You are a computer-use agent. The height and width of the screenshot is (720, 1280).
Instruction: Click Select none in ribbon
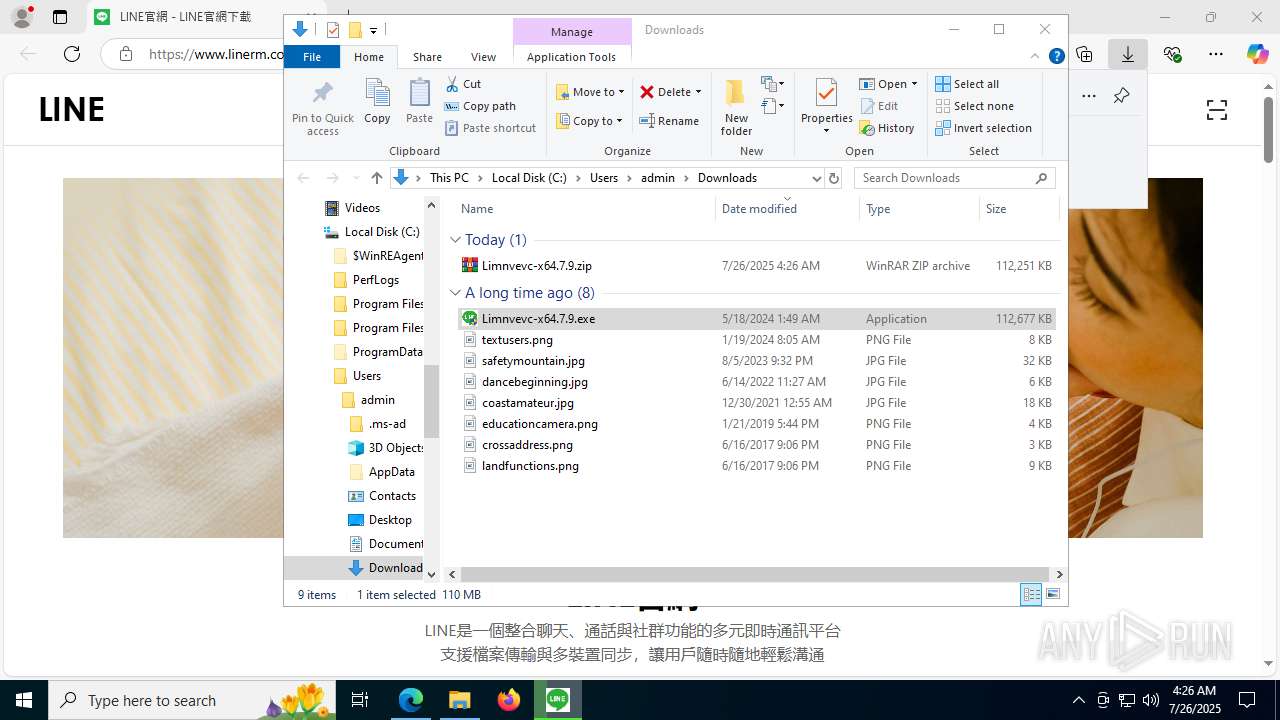point(974,106)
